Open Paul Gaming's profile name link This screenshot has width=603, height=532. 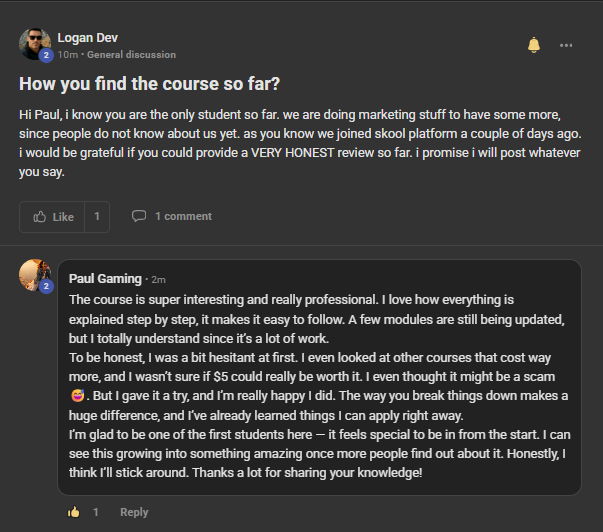pyautogui.click(x=105, y=279)
